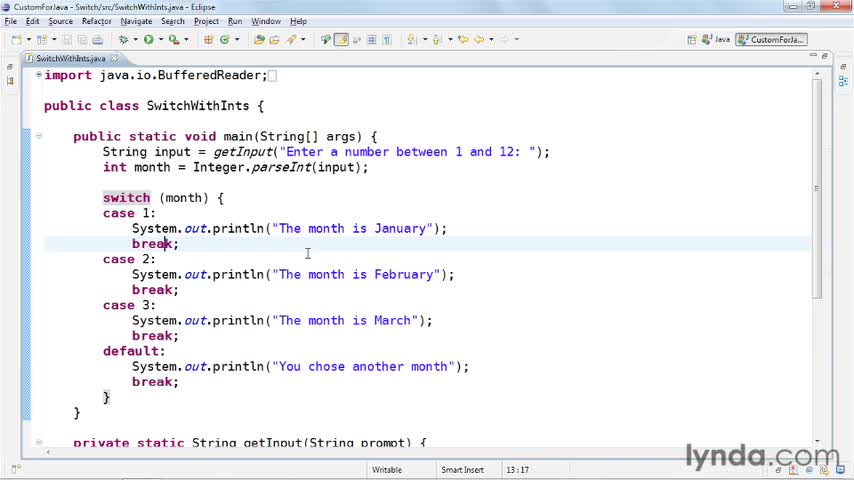Maximize the editor area

pos(825,56)
